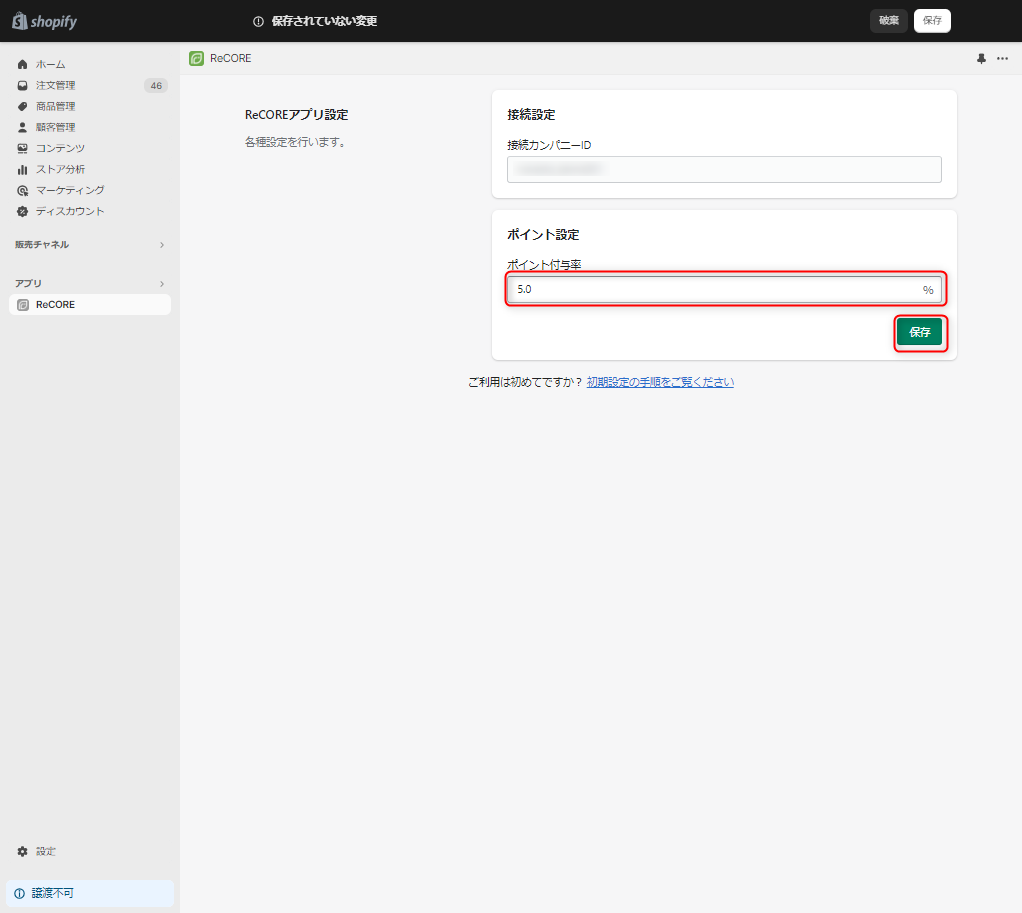Open ディスカウント menu item
Screen dimensions: 1022x913
pyautogui.click(x=70, y=210)
